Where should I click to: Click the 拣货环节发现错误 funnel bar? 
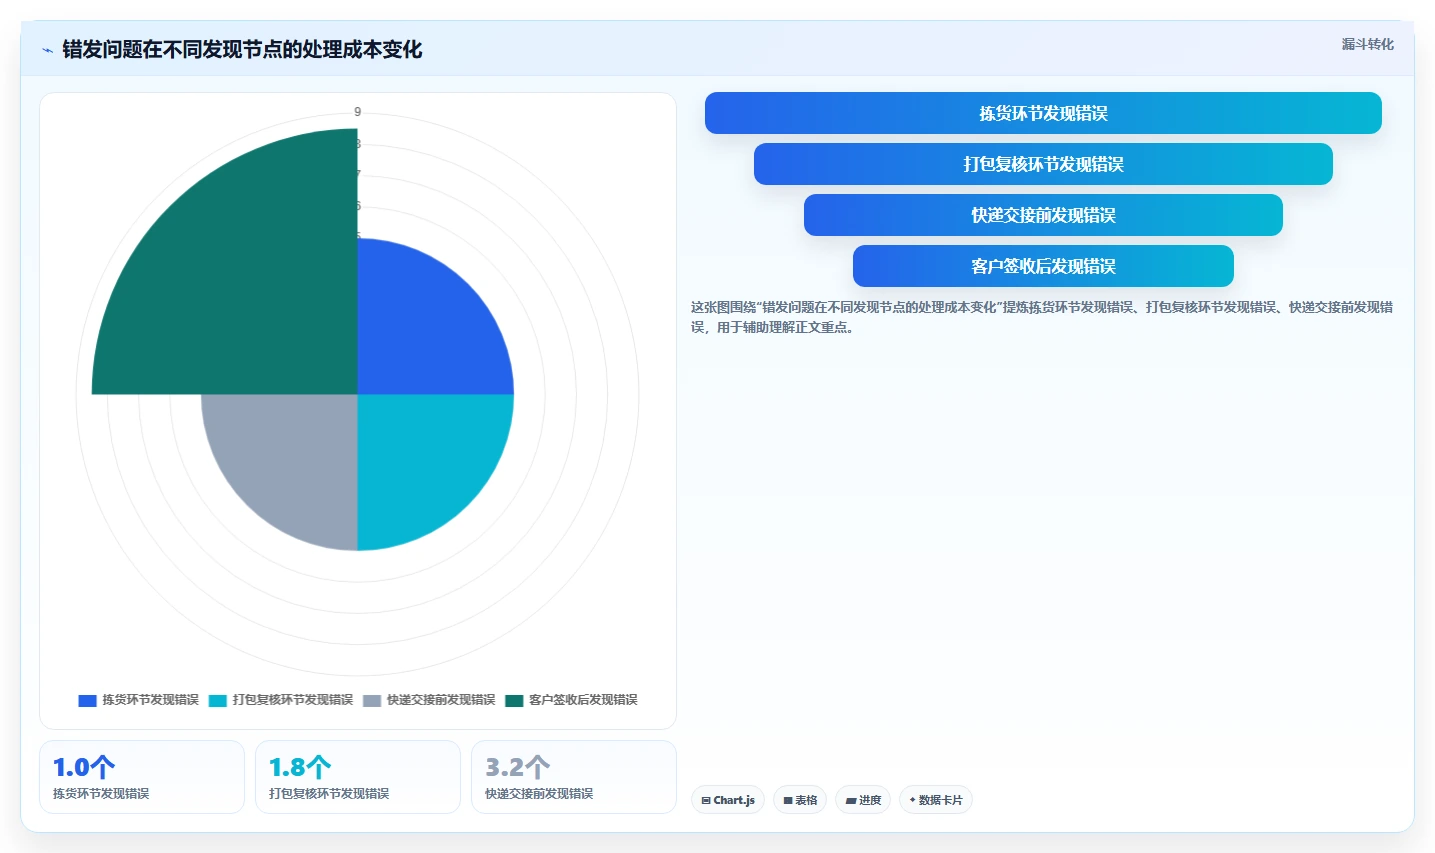[x=1043, y=113]
